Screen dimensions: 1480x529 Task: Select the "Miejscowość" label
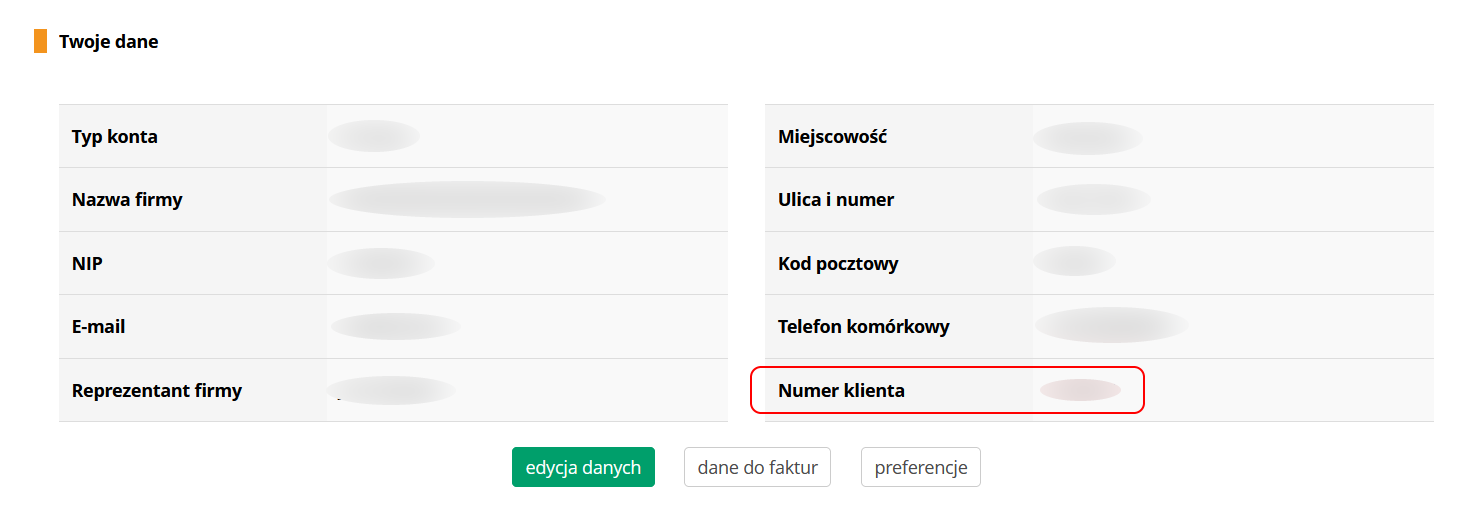pyautogui.click(x=832, y=136)
